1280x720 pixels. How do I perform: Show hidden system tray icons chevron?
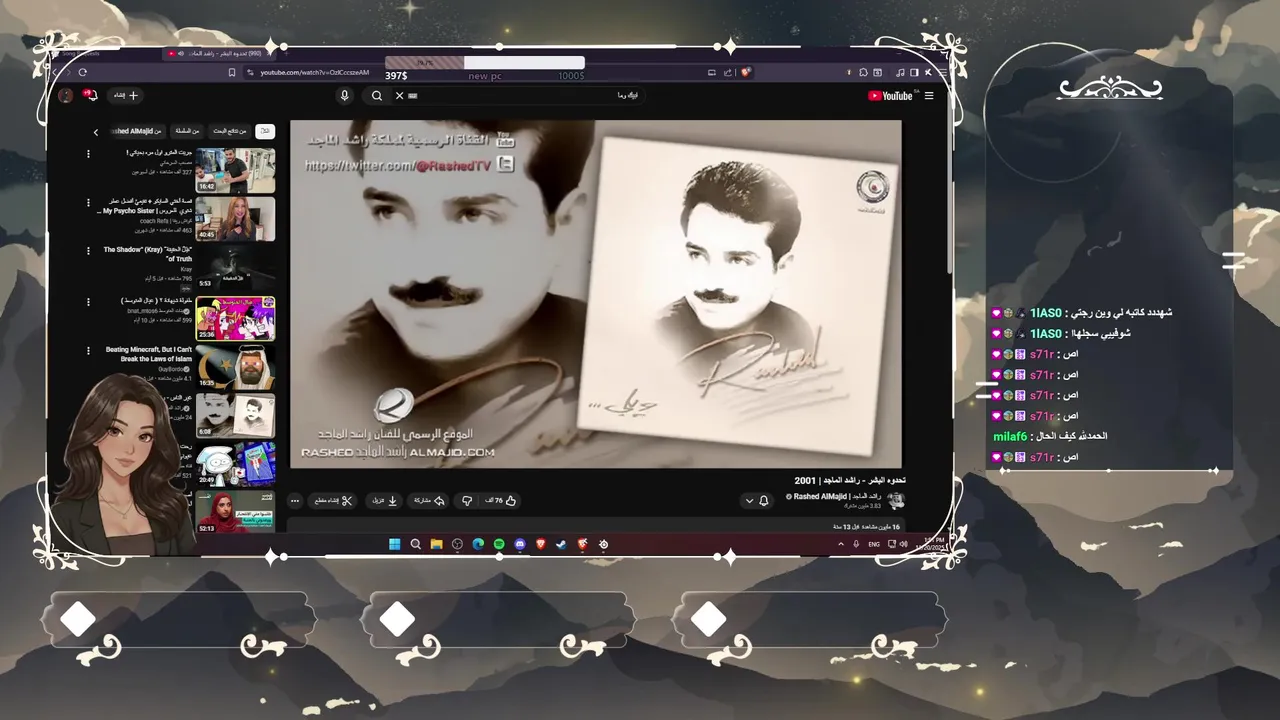(841, 544)
